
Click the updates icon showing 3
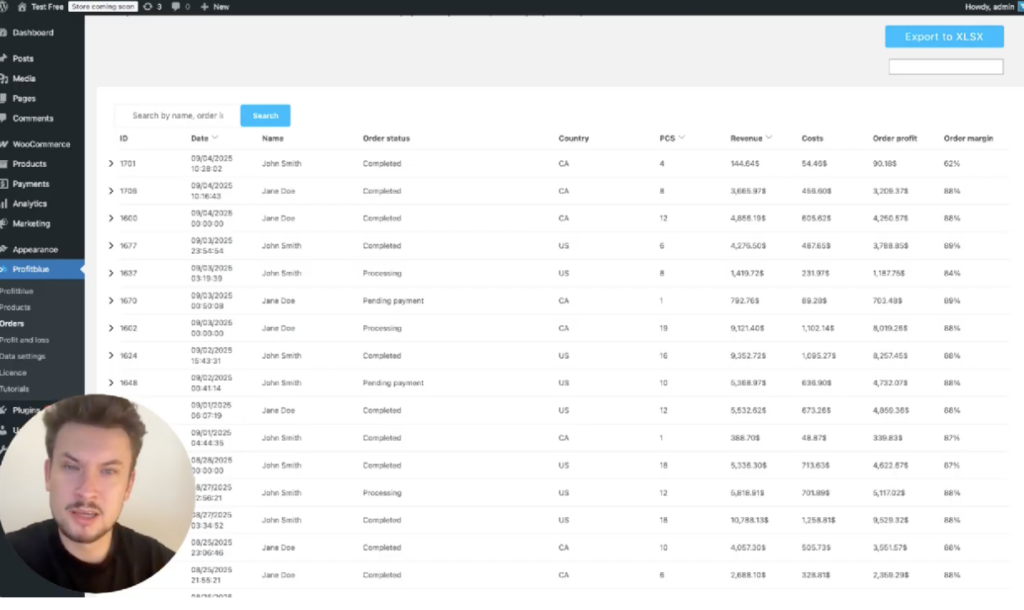pos(148,6)
